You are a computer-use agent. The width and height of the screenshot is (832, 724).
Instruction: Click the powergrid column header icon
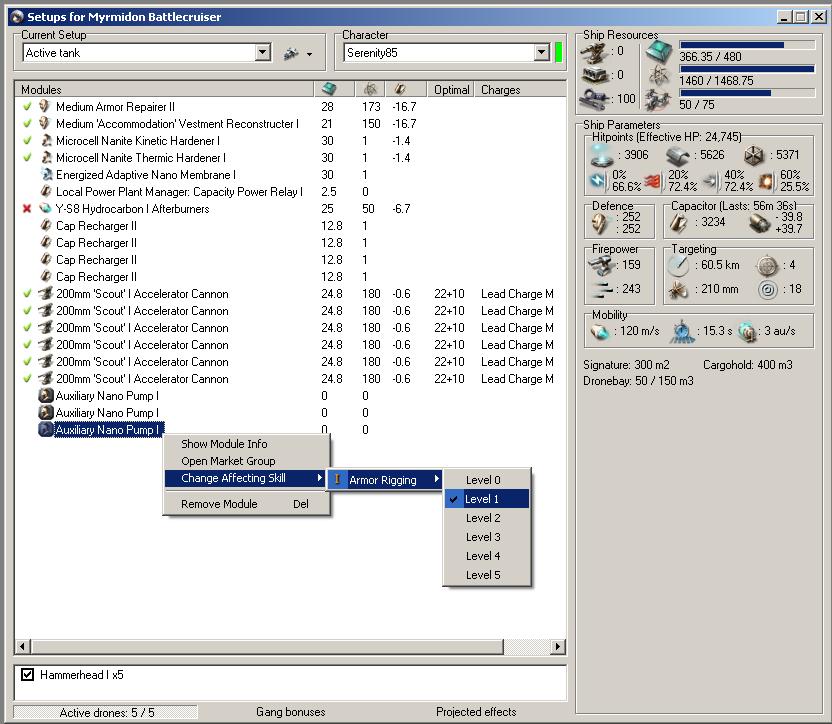pyautogui.click(x=368, y=89)
